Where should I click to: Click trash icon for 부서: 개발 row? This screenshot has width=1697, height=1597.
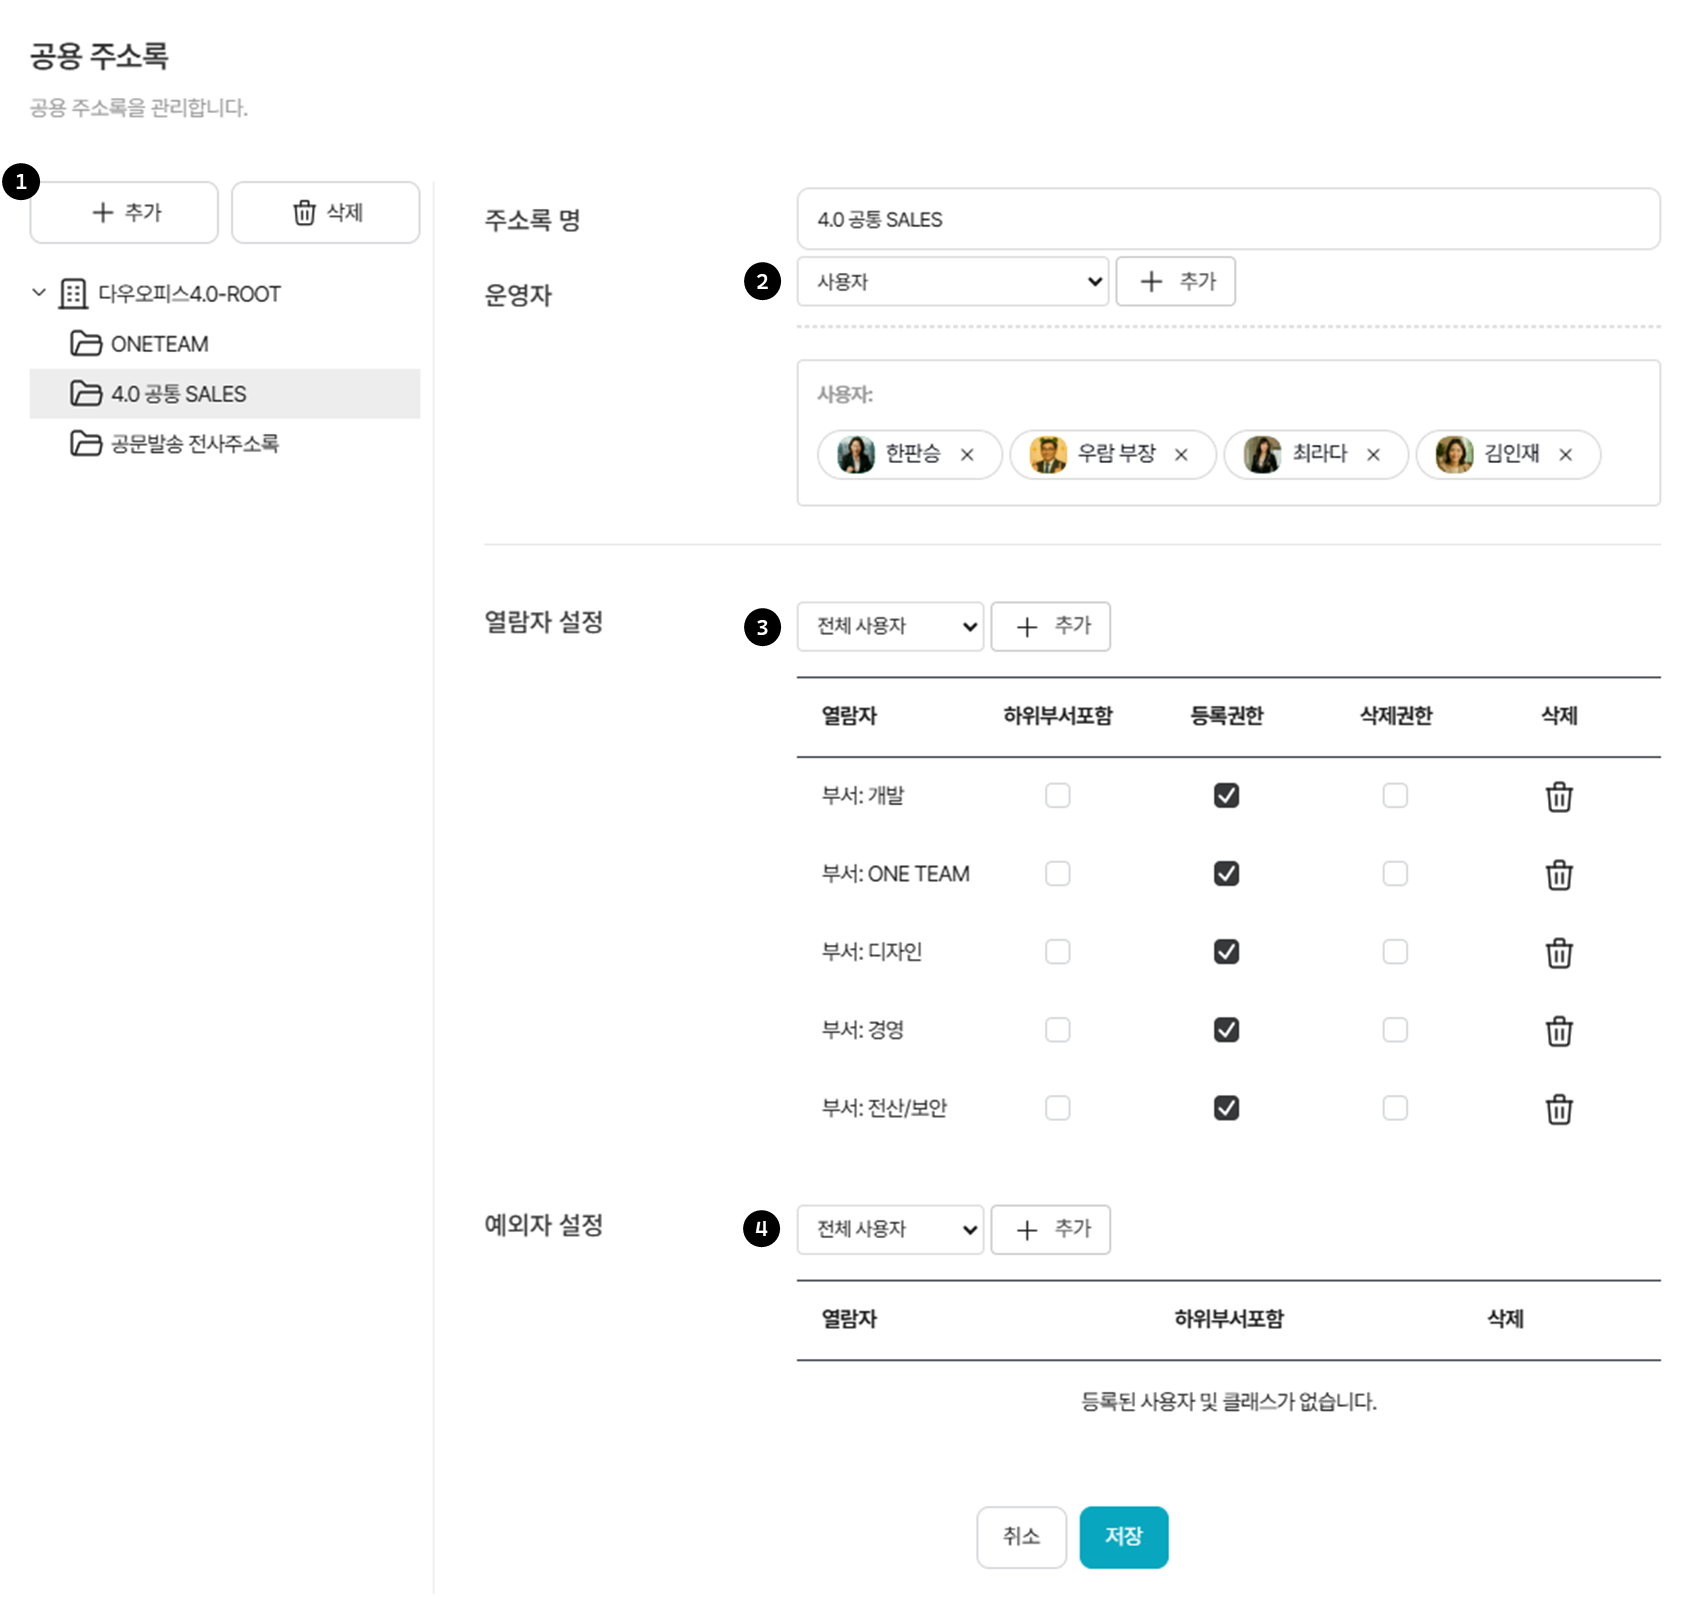1558,797
